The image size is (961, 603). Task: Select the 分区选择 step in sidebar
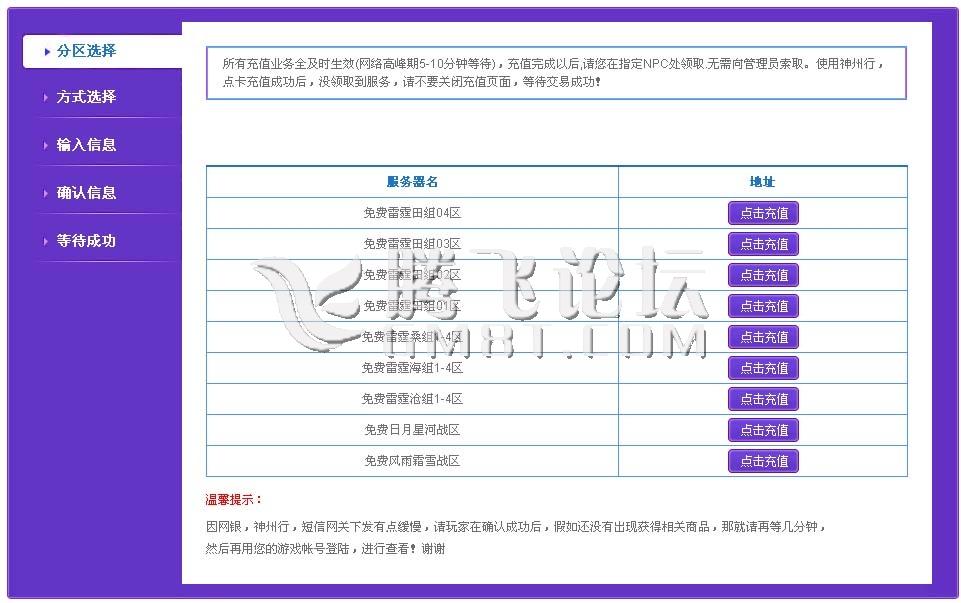86,51
